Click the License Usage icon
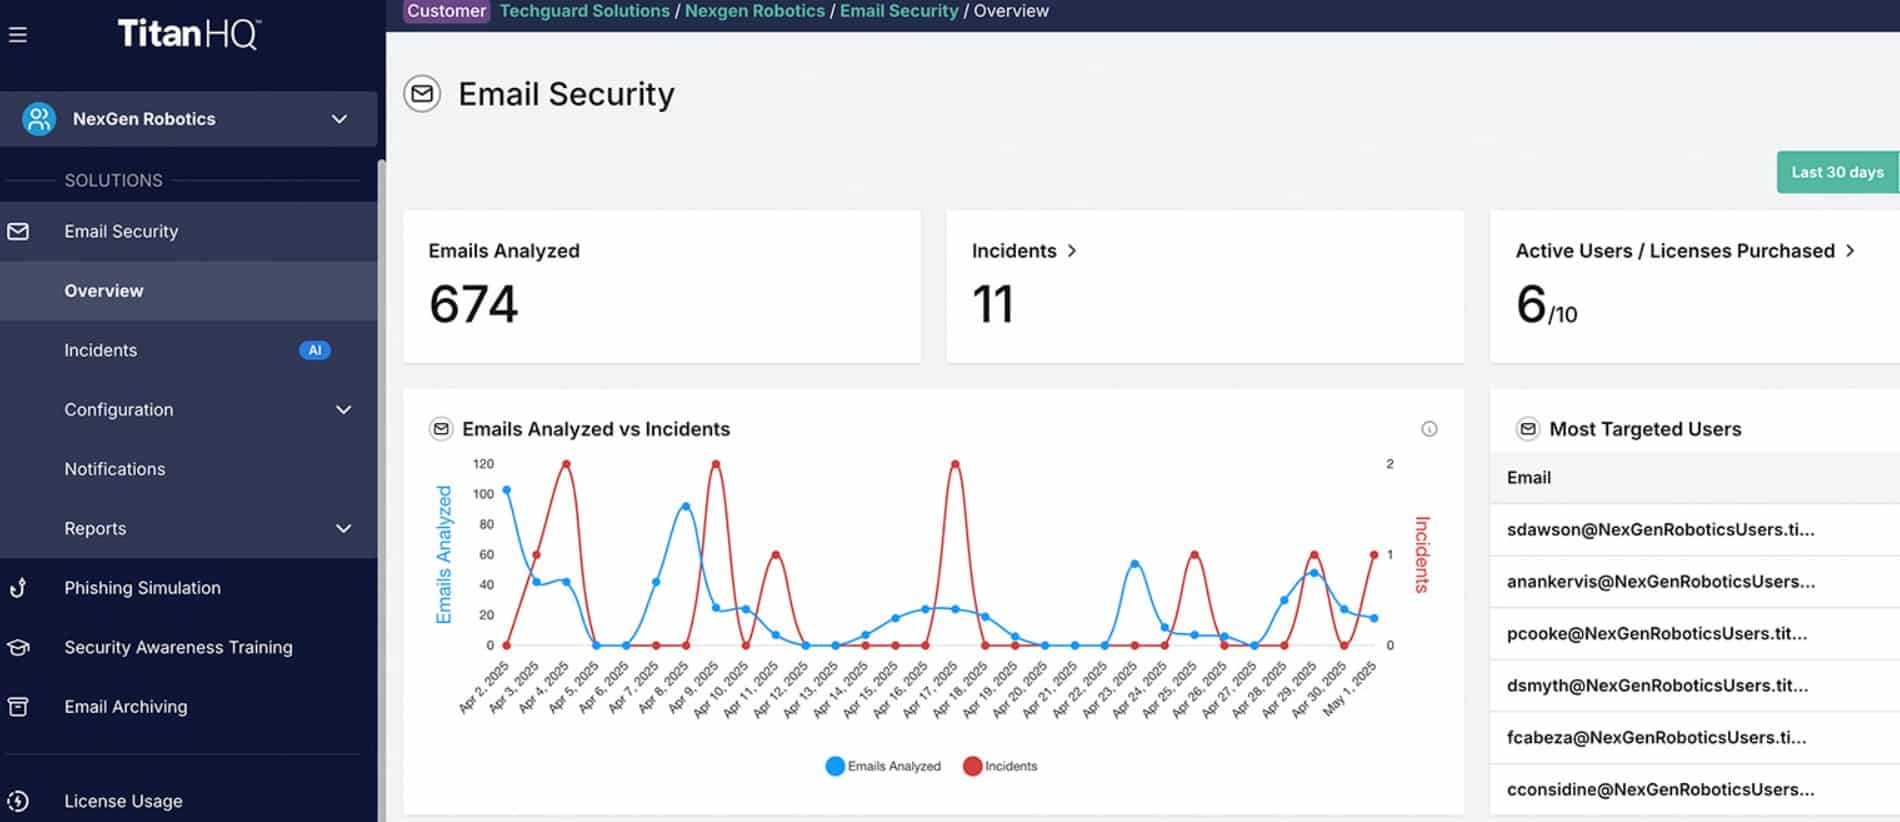The image size is (1900, 822). pos(18,802)
